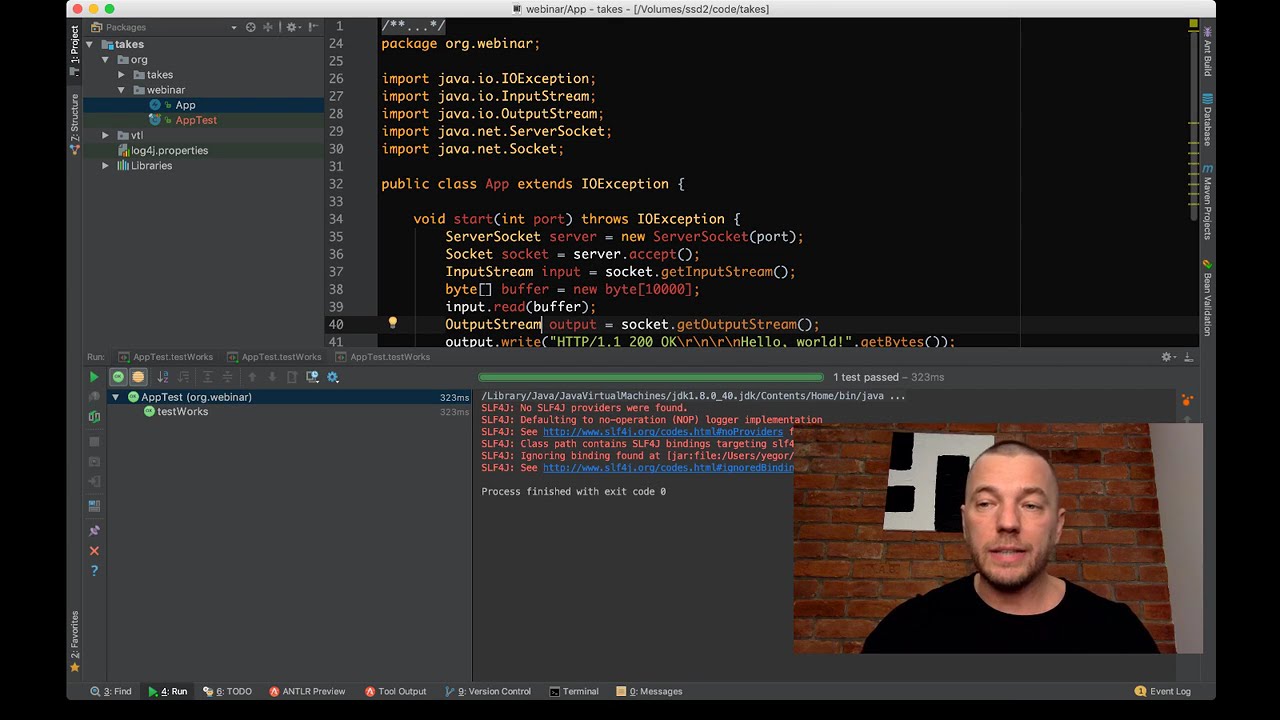Open slf4j noProviders link

tap(662, 432)
